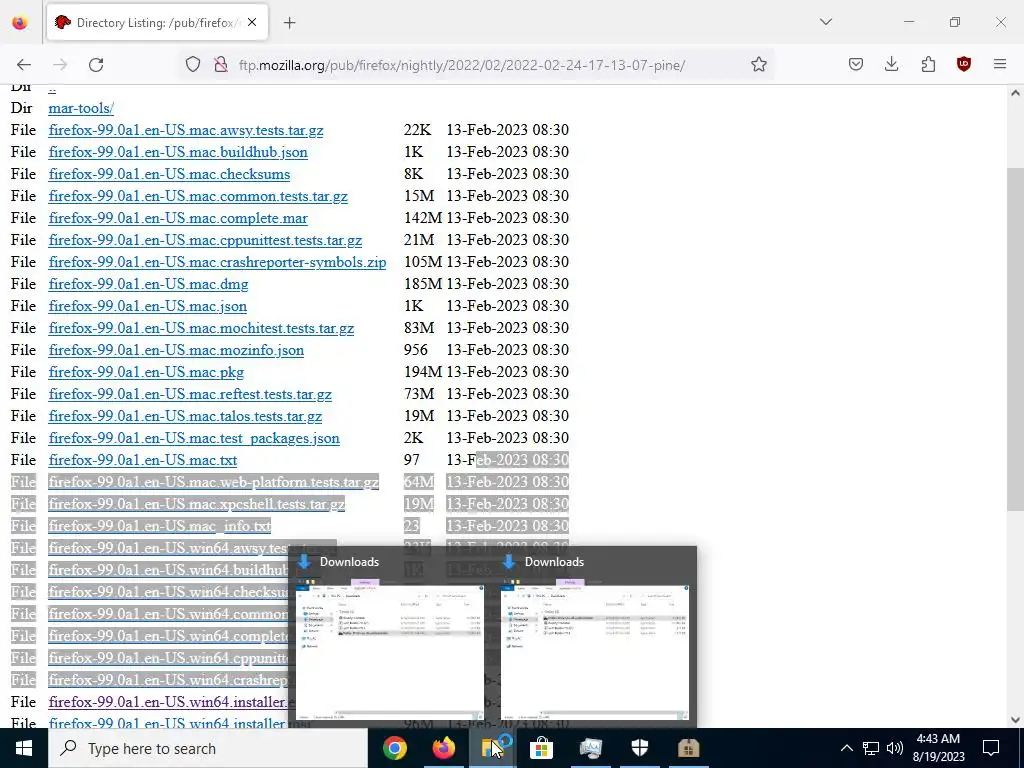Open the package box taskbar icon
This screenshot has width=1024, height=768.
pos(688,748)
